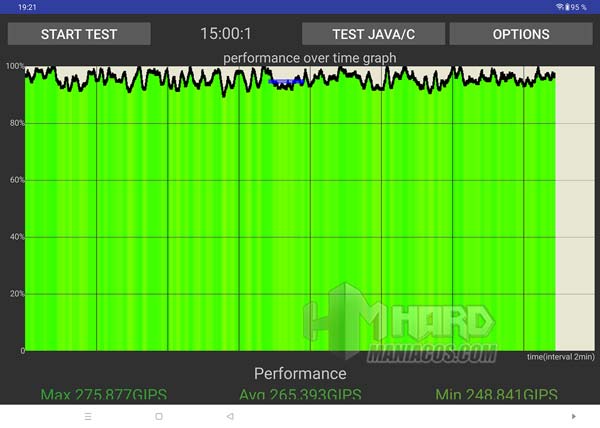Tap the Android recent apps menu icon

click(x=88, y=416)
